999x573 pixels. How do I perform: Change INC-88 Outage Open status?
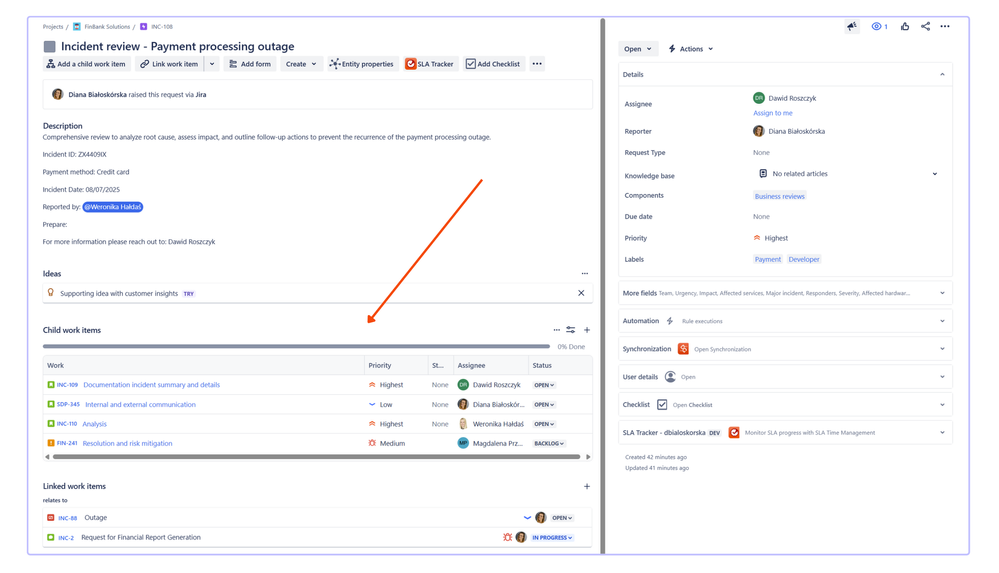point(562,518)
